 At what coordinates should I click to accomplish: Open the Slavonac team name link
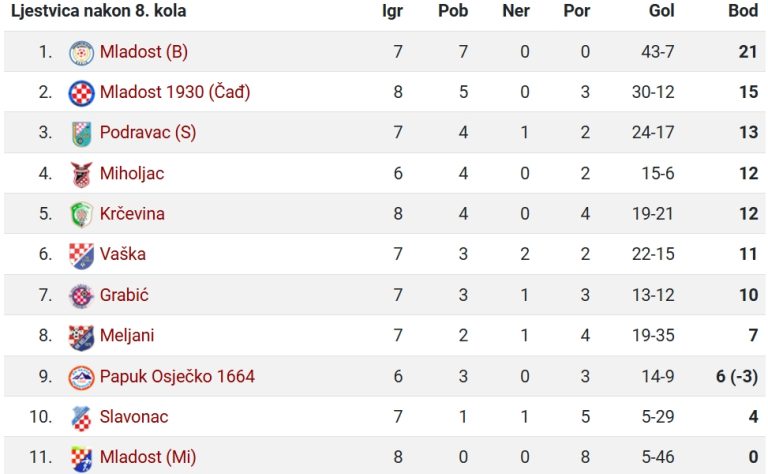click(134, 417)
